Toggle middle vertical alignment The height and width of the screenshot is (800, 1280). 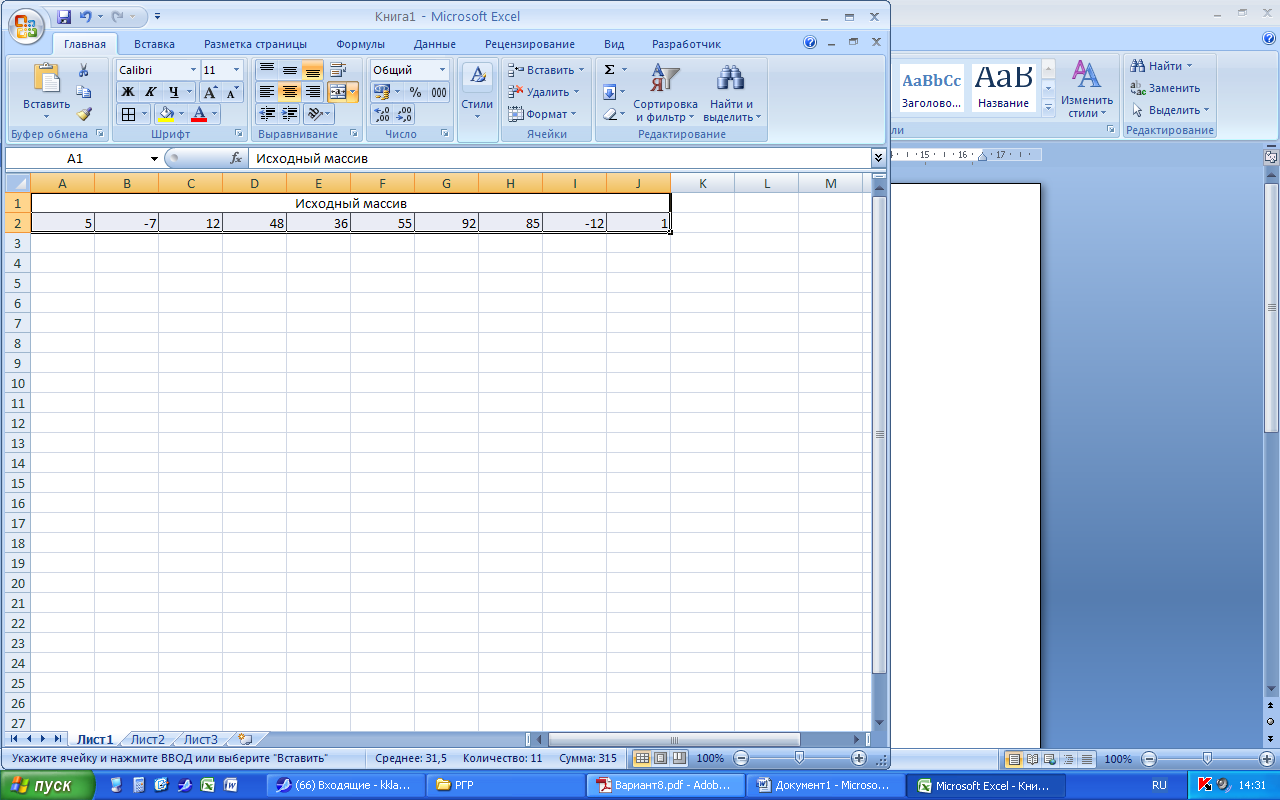[290, 70]
